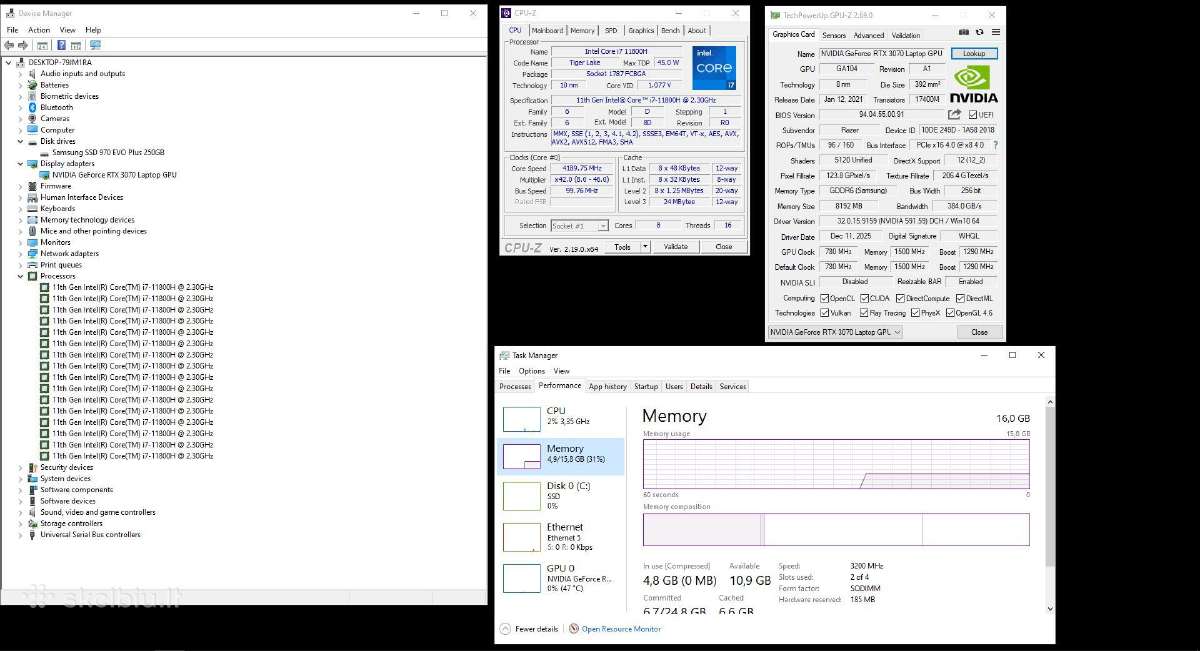Click the Lookup button in GPU-Z
Image resolution: width=1200 pixels, height=651 pixels.
pos(974,53)
